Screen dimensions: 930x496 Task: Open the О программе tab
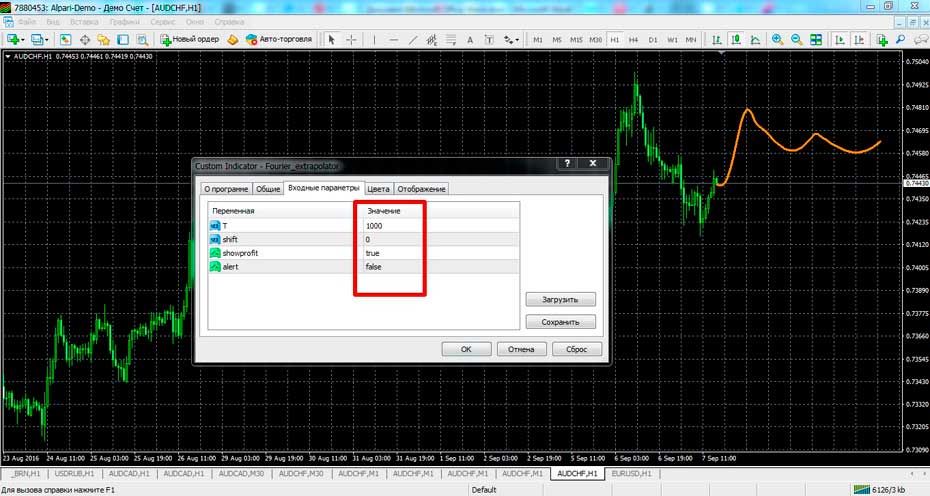coord(225,188)
